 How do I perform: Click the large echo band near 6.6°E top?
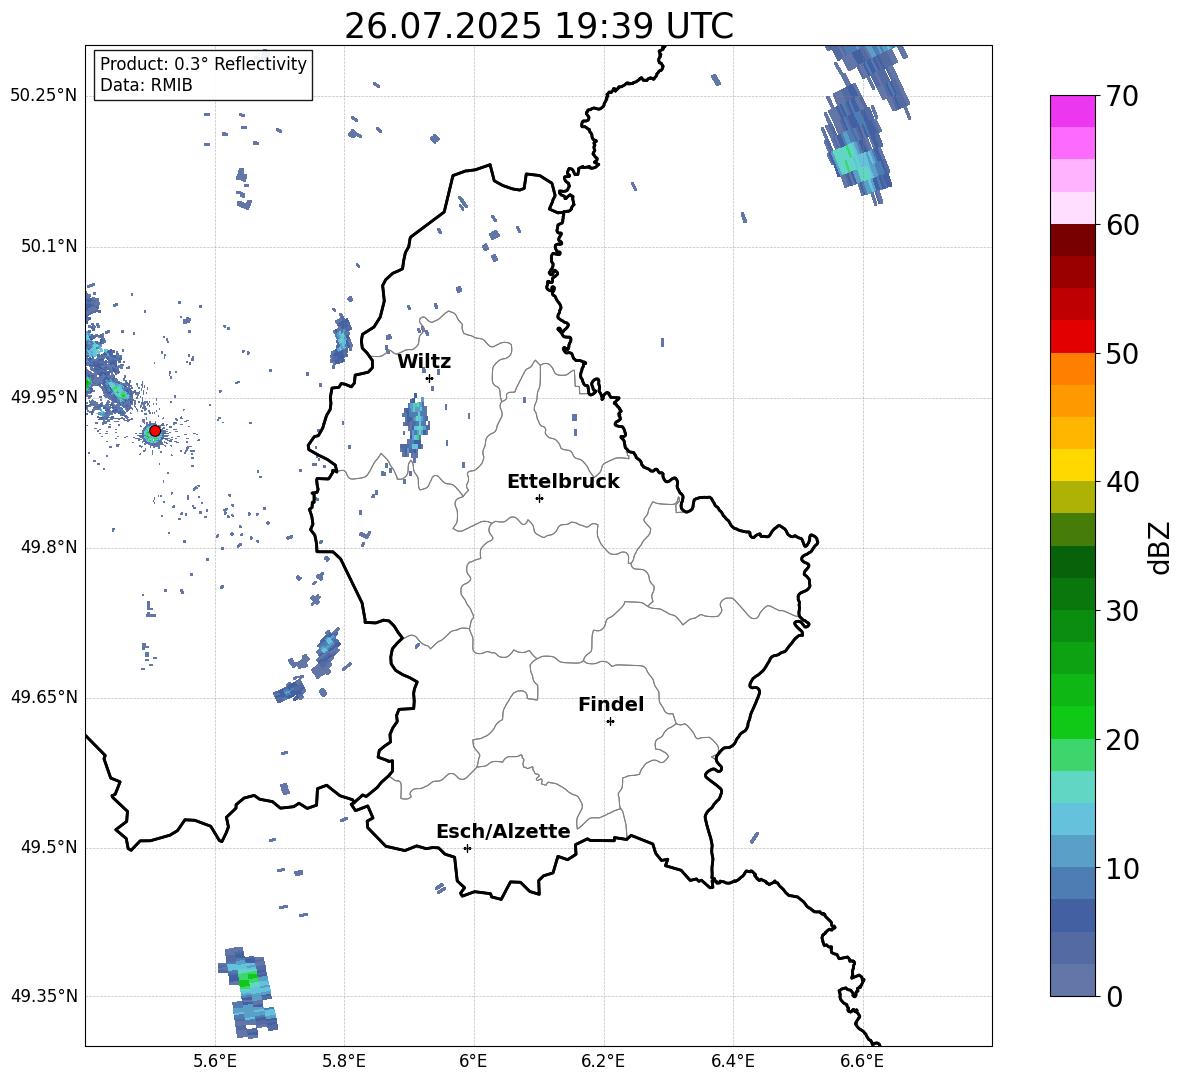(865, 125)
